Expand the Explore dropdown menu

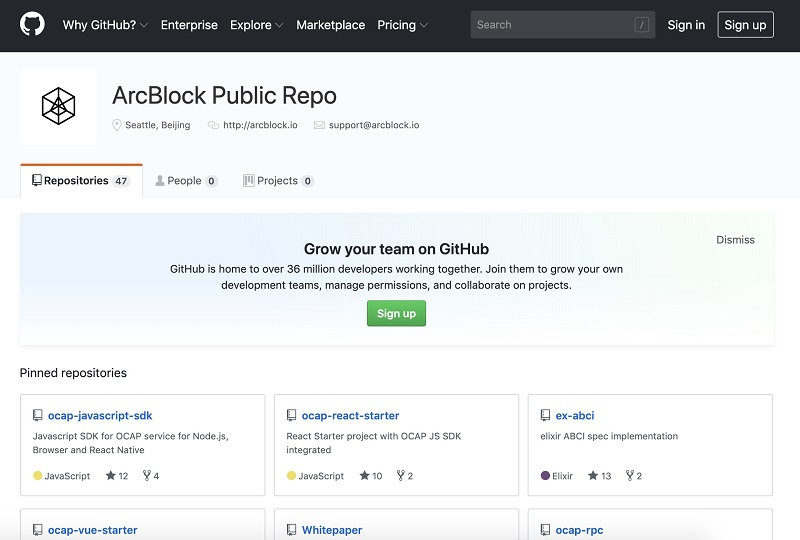[x=257, y=25]
